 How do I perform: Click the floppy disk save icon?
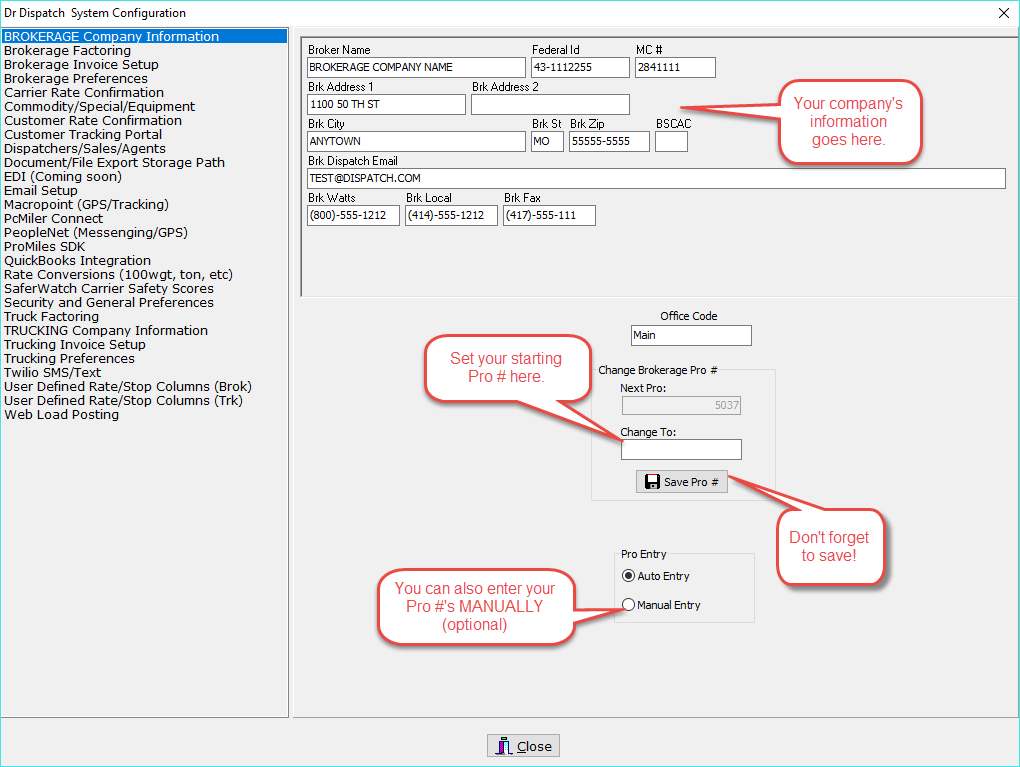coord(652,481)
